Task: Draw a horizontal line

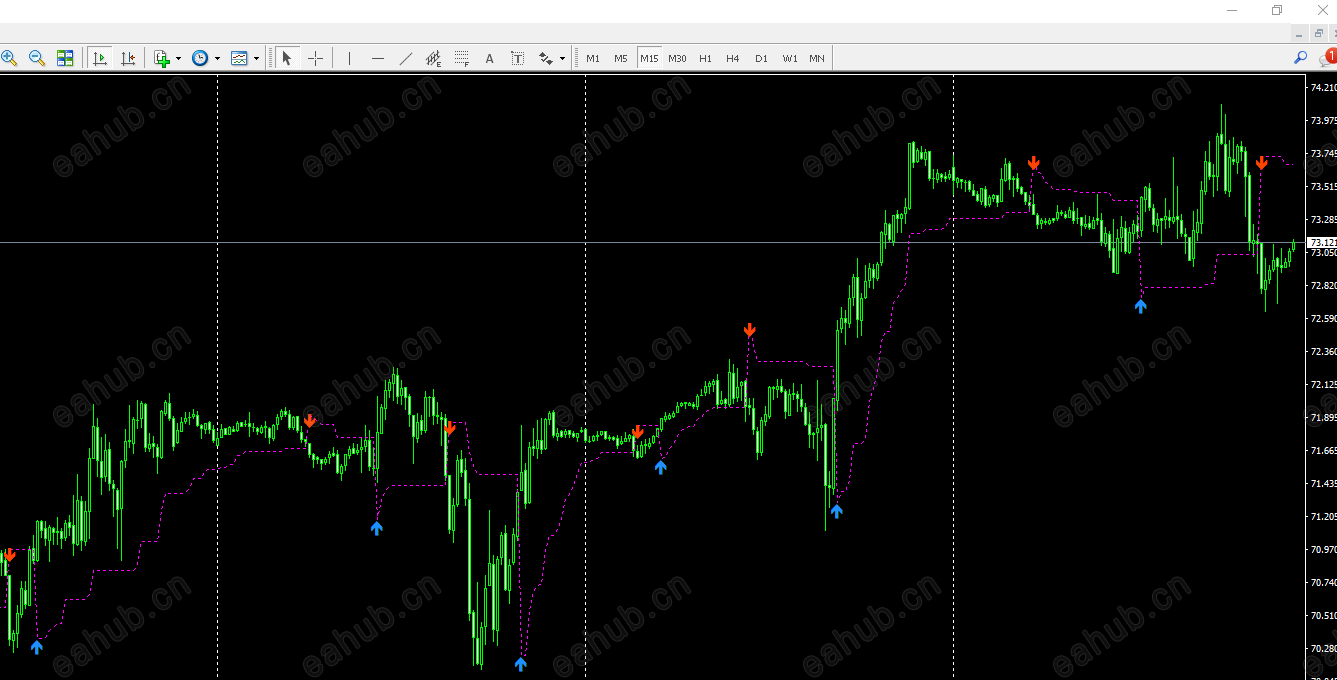Action: tap(377, 58)
